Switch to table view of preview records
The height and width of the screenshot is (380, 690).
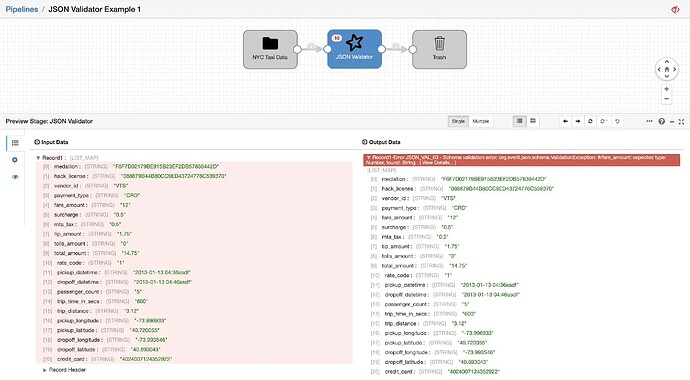[533, 121]
